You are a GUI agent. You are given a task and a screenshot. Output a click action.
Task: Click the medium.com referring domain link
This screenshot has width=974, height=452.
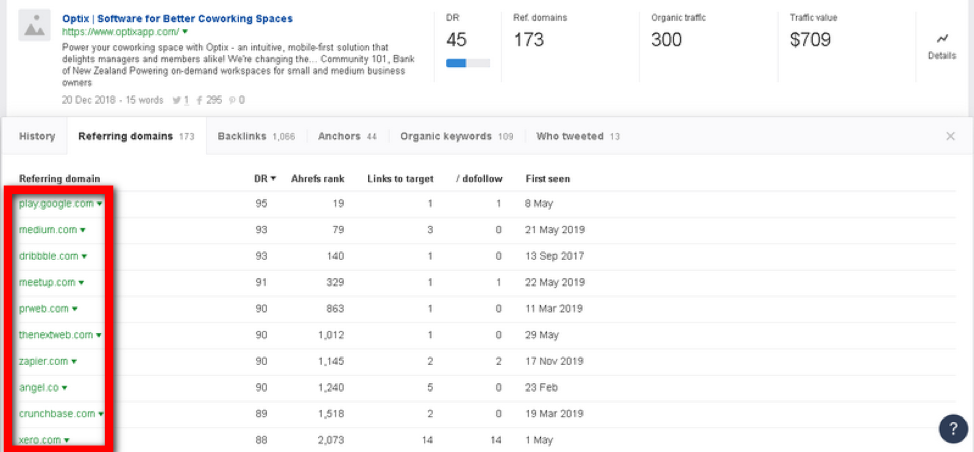47,230
